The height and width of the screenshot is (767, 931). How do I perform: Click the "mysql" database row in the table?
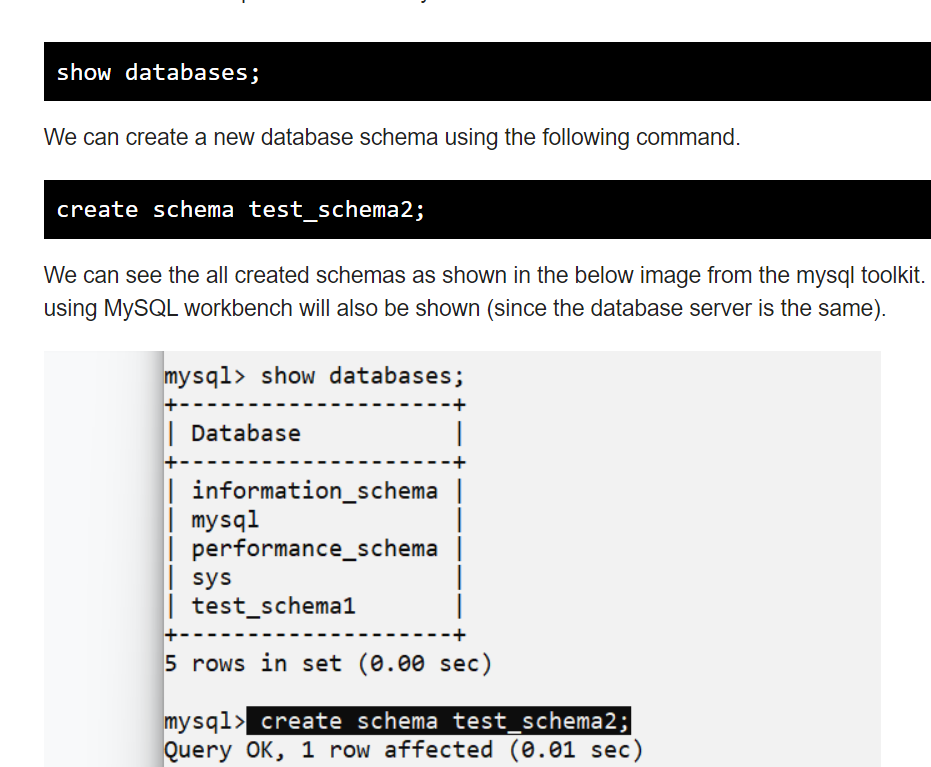coord(225,520)
